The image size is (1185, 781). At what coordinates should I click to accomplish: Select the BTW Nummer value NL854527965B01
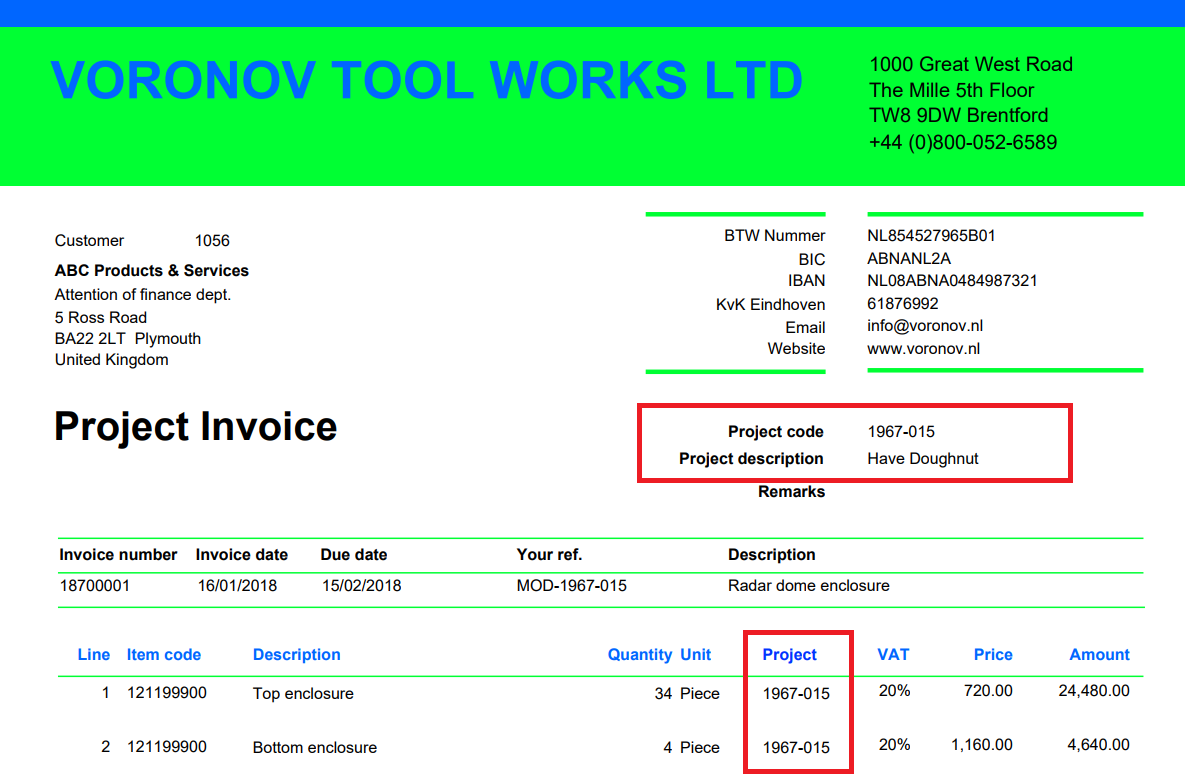tap(931, 236)
